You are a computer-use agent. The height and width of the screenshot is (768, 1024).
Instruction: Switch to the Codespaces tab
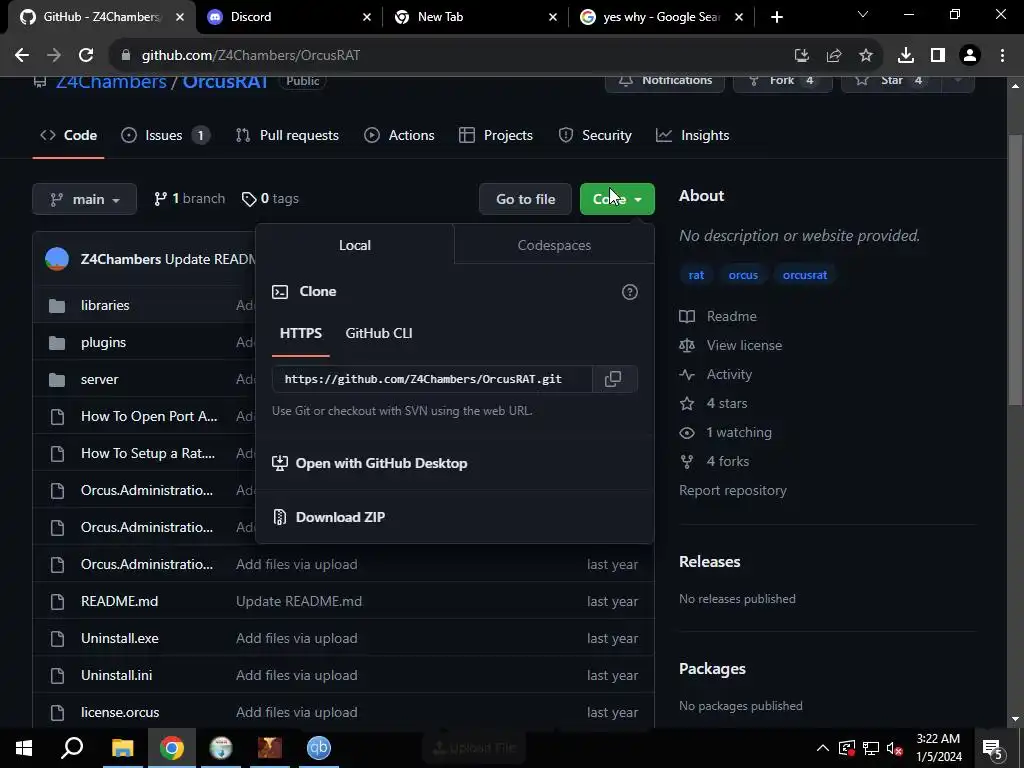coord(554,245)
